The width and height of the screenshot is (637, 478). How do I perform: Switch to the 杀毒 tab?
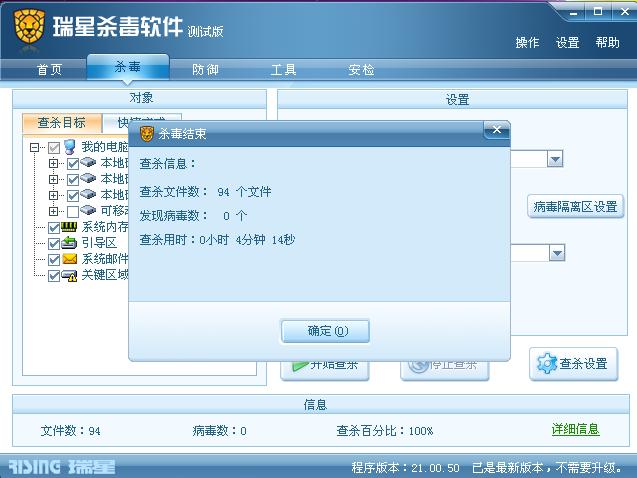tap(128, 67)
